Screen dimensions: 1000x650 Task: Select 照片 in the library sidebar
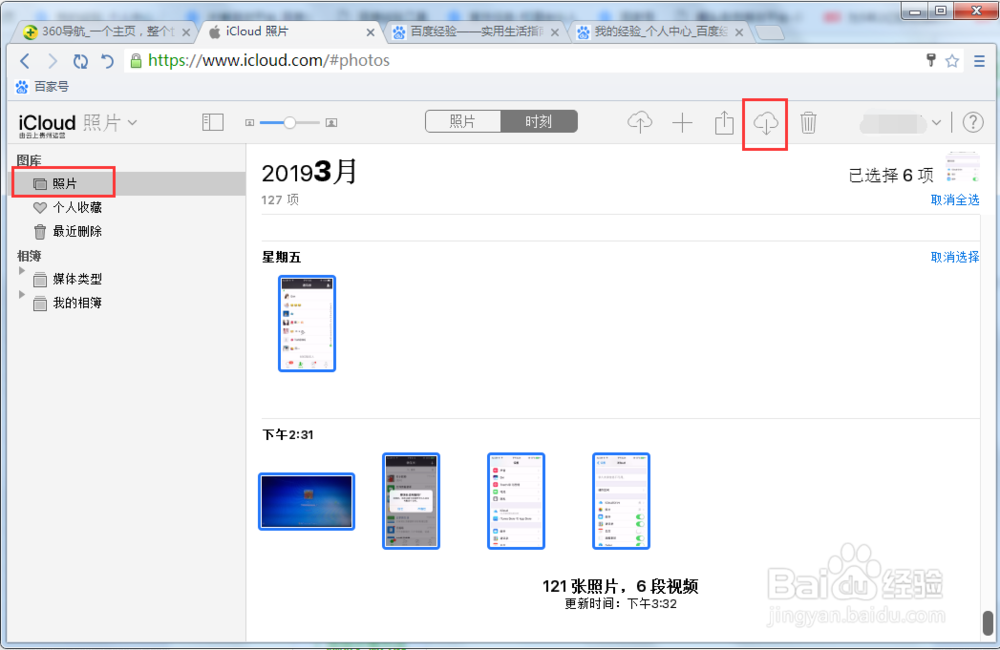(x=128, y=184)
